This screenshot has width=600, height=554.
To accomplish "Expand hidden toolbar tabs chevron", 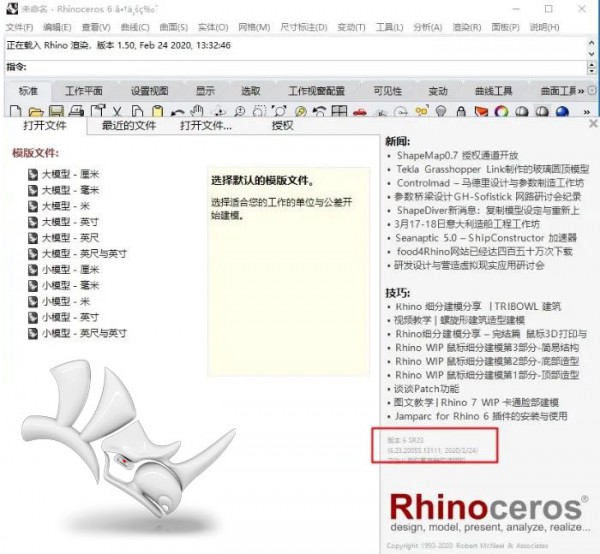I will tap(581, 91).
